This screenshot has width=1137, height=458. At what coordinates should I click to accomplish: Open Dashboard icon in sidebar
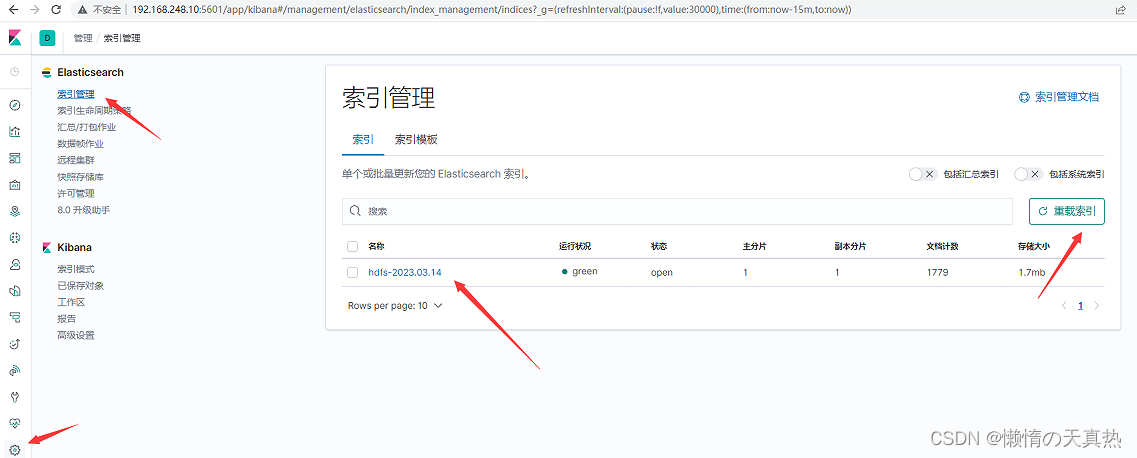click(15, 158)
